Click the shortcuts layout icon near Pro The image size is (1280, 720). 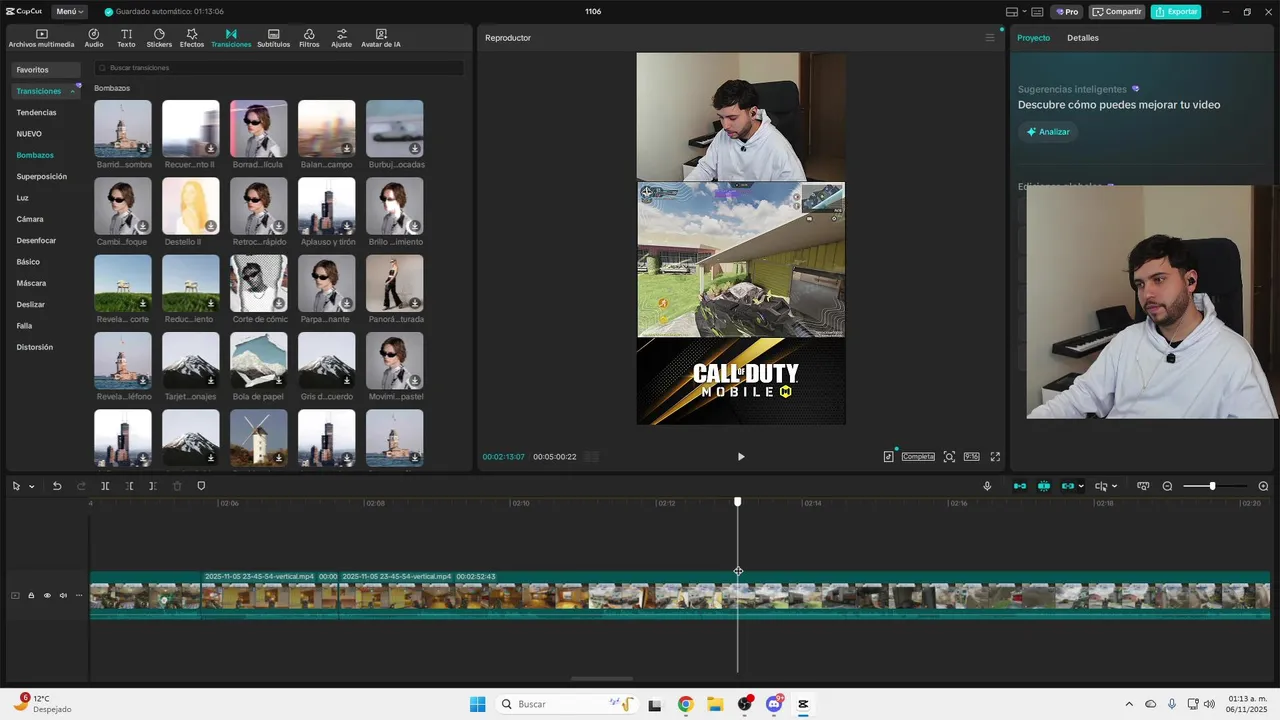(1037, 12)
